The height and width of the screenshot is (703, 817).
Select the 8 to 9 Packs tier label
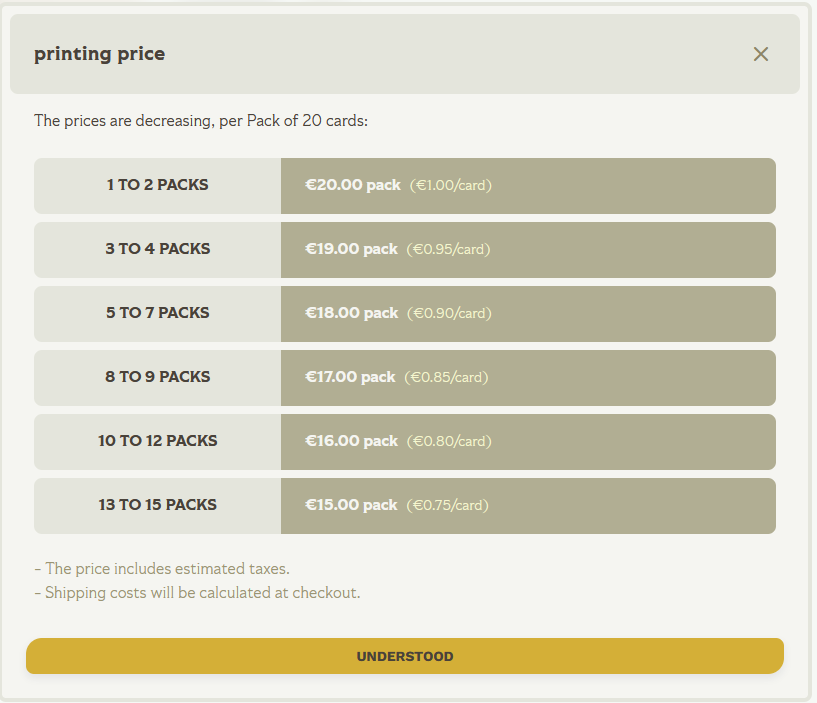[158, 377]
